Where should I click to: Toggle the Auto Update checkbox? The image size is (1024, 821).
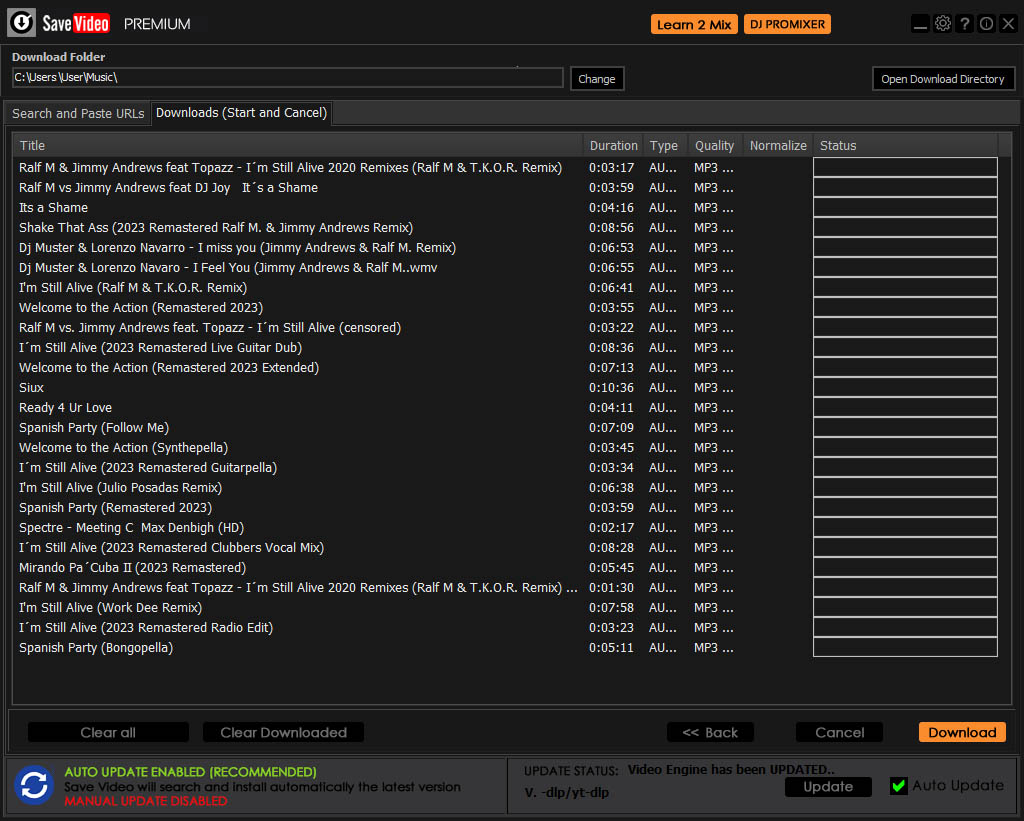[898, 786]
